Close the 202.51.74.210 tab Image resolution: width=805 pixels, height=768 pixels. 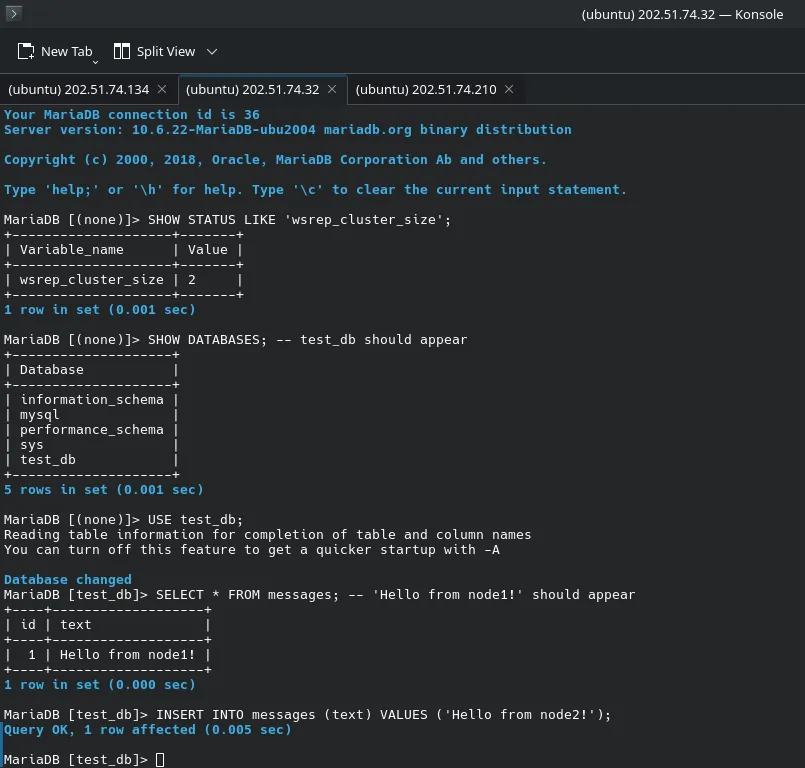508,89
